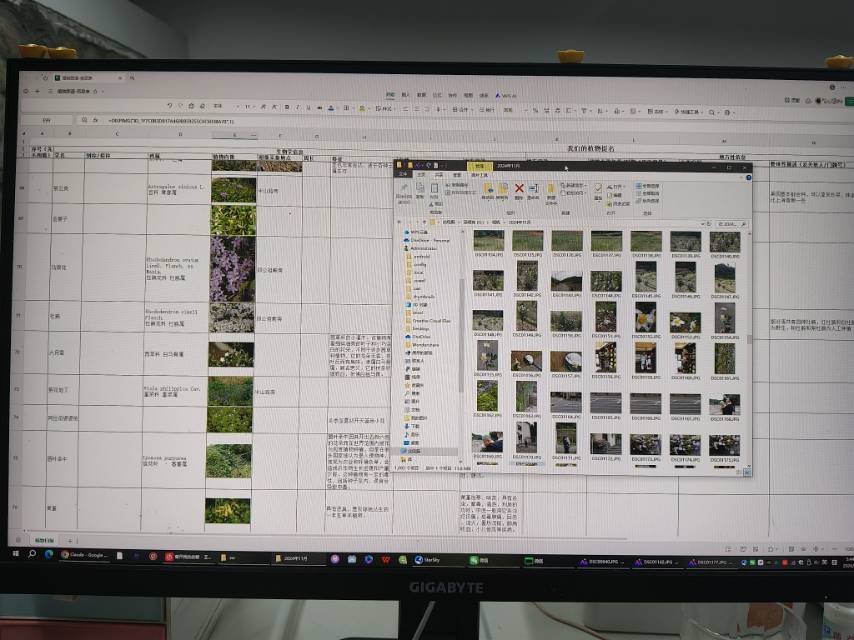Click Bold in the WPS spreadsheet toolbar
The image size is (854, 640).
tap(286, 106)
